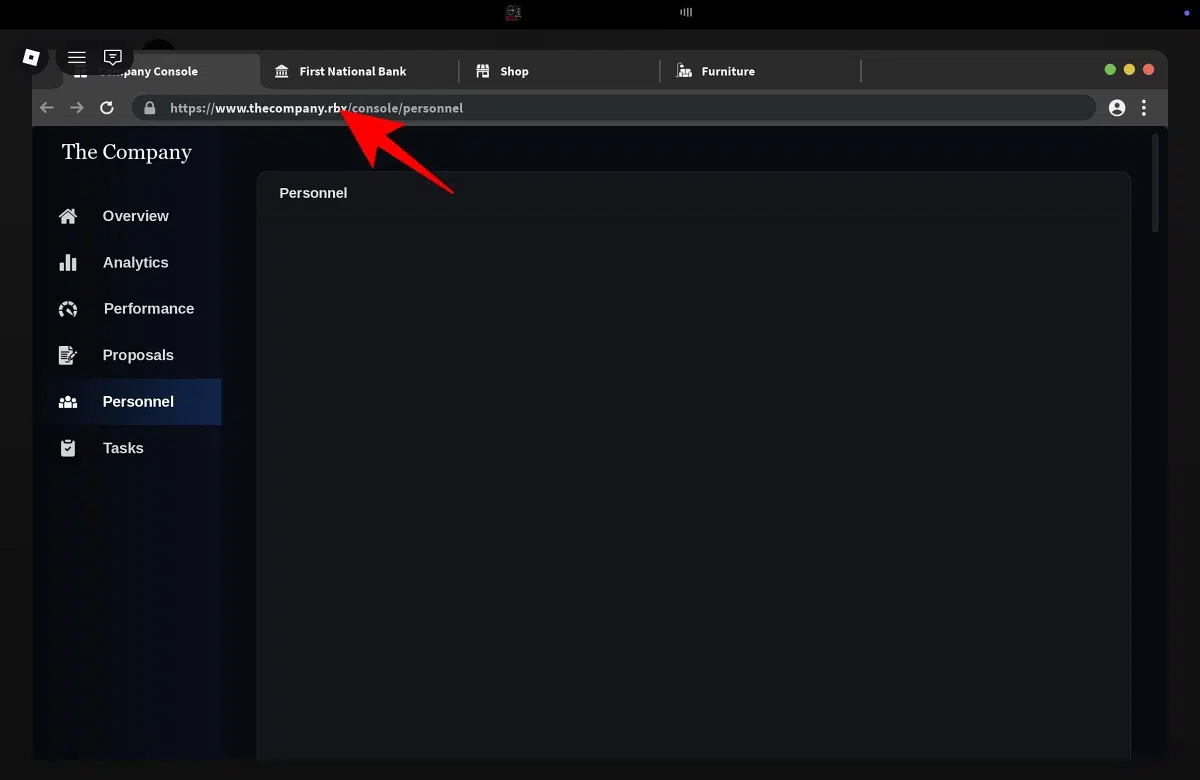Click the Proposals document icon

click(x=68, y=355)
